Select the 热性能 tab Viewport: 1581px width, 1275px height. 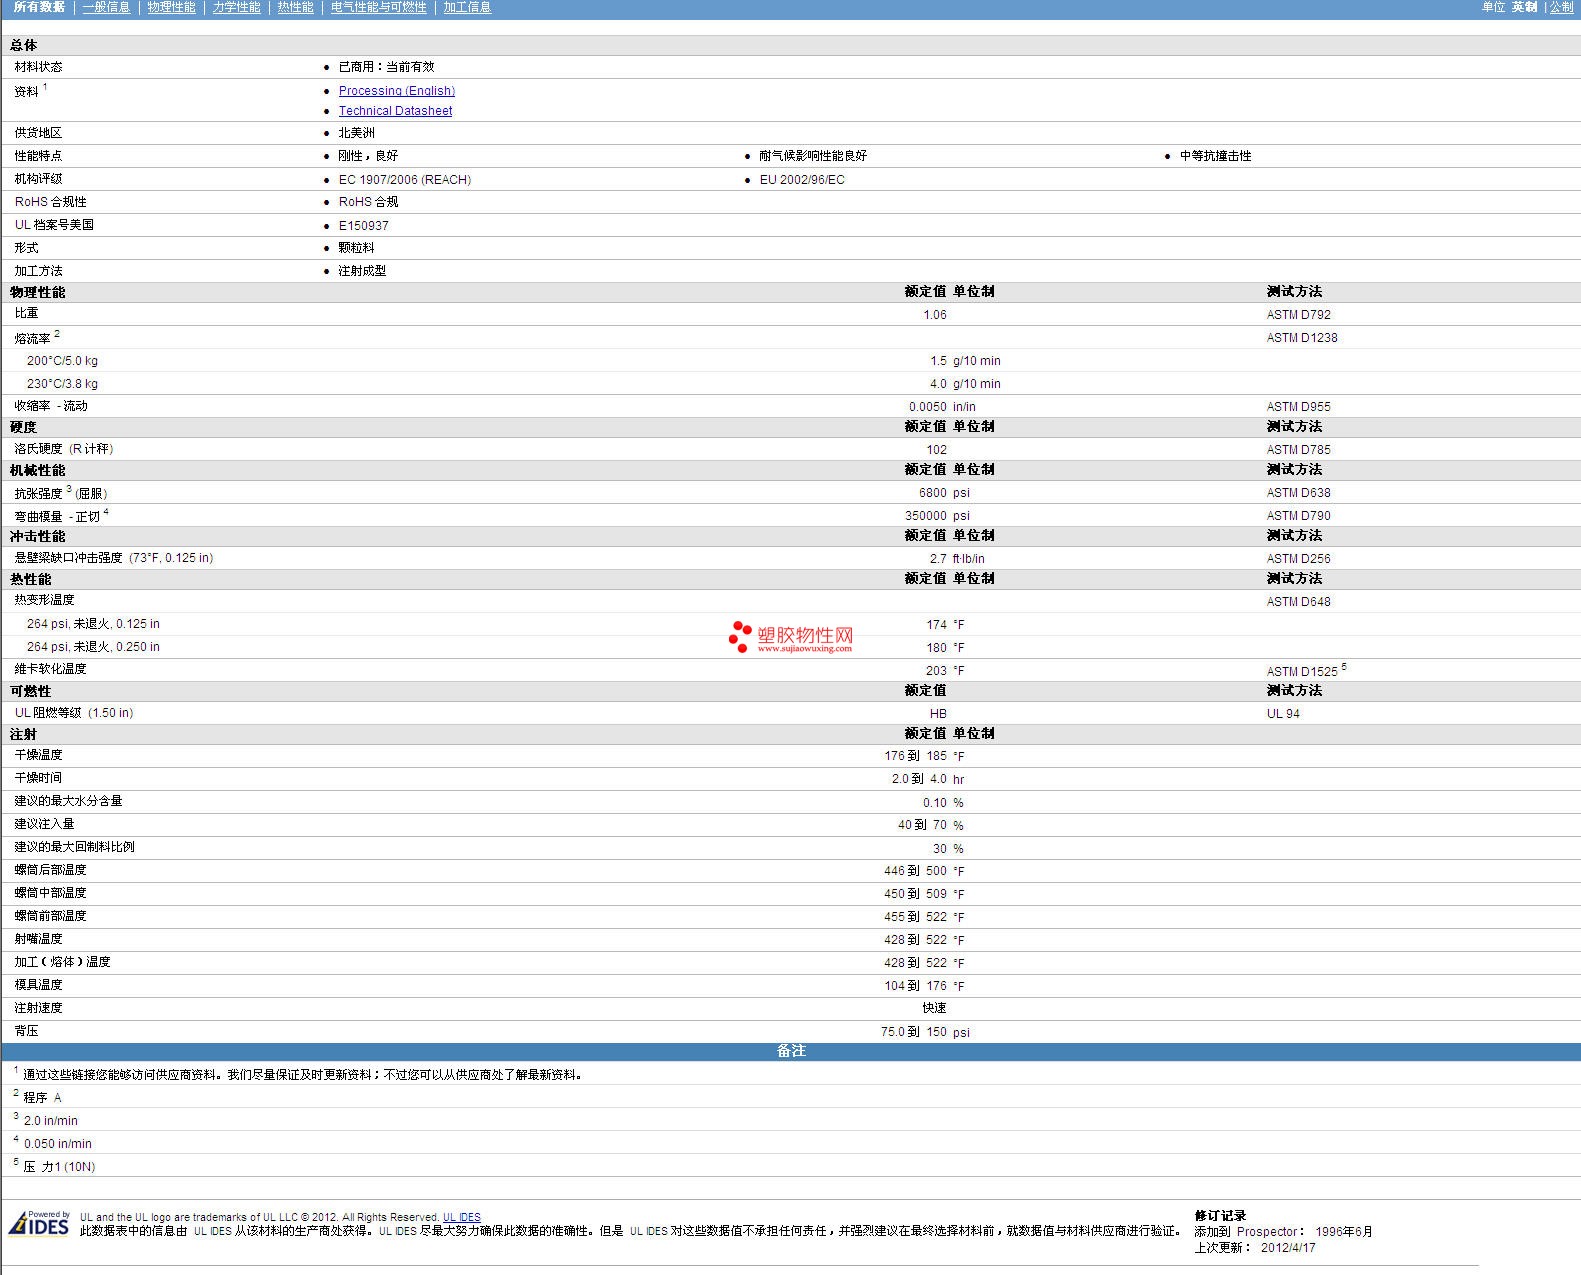click(295, 7)
